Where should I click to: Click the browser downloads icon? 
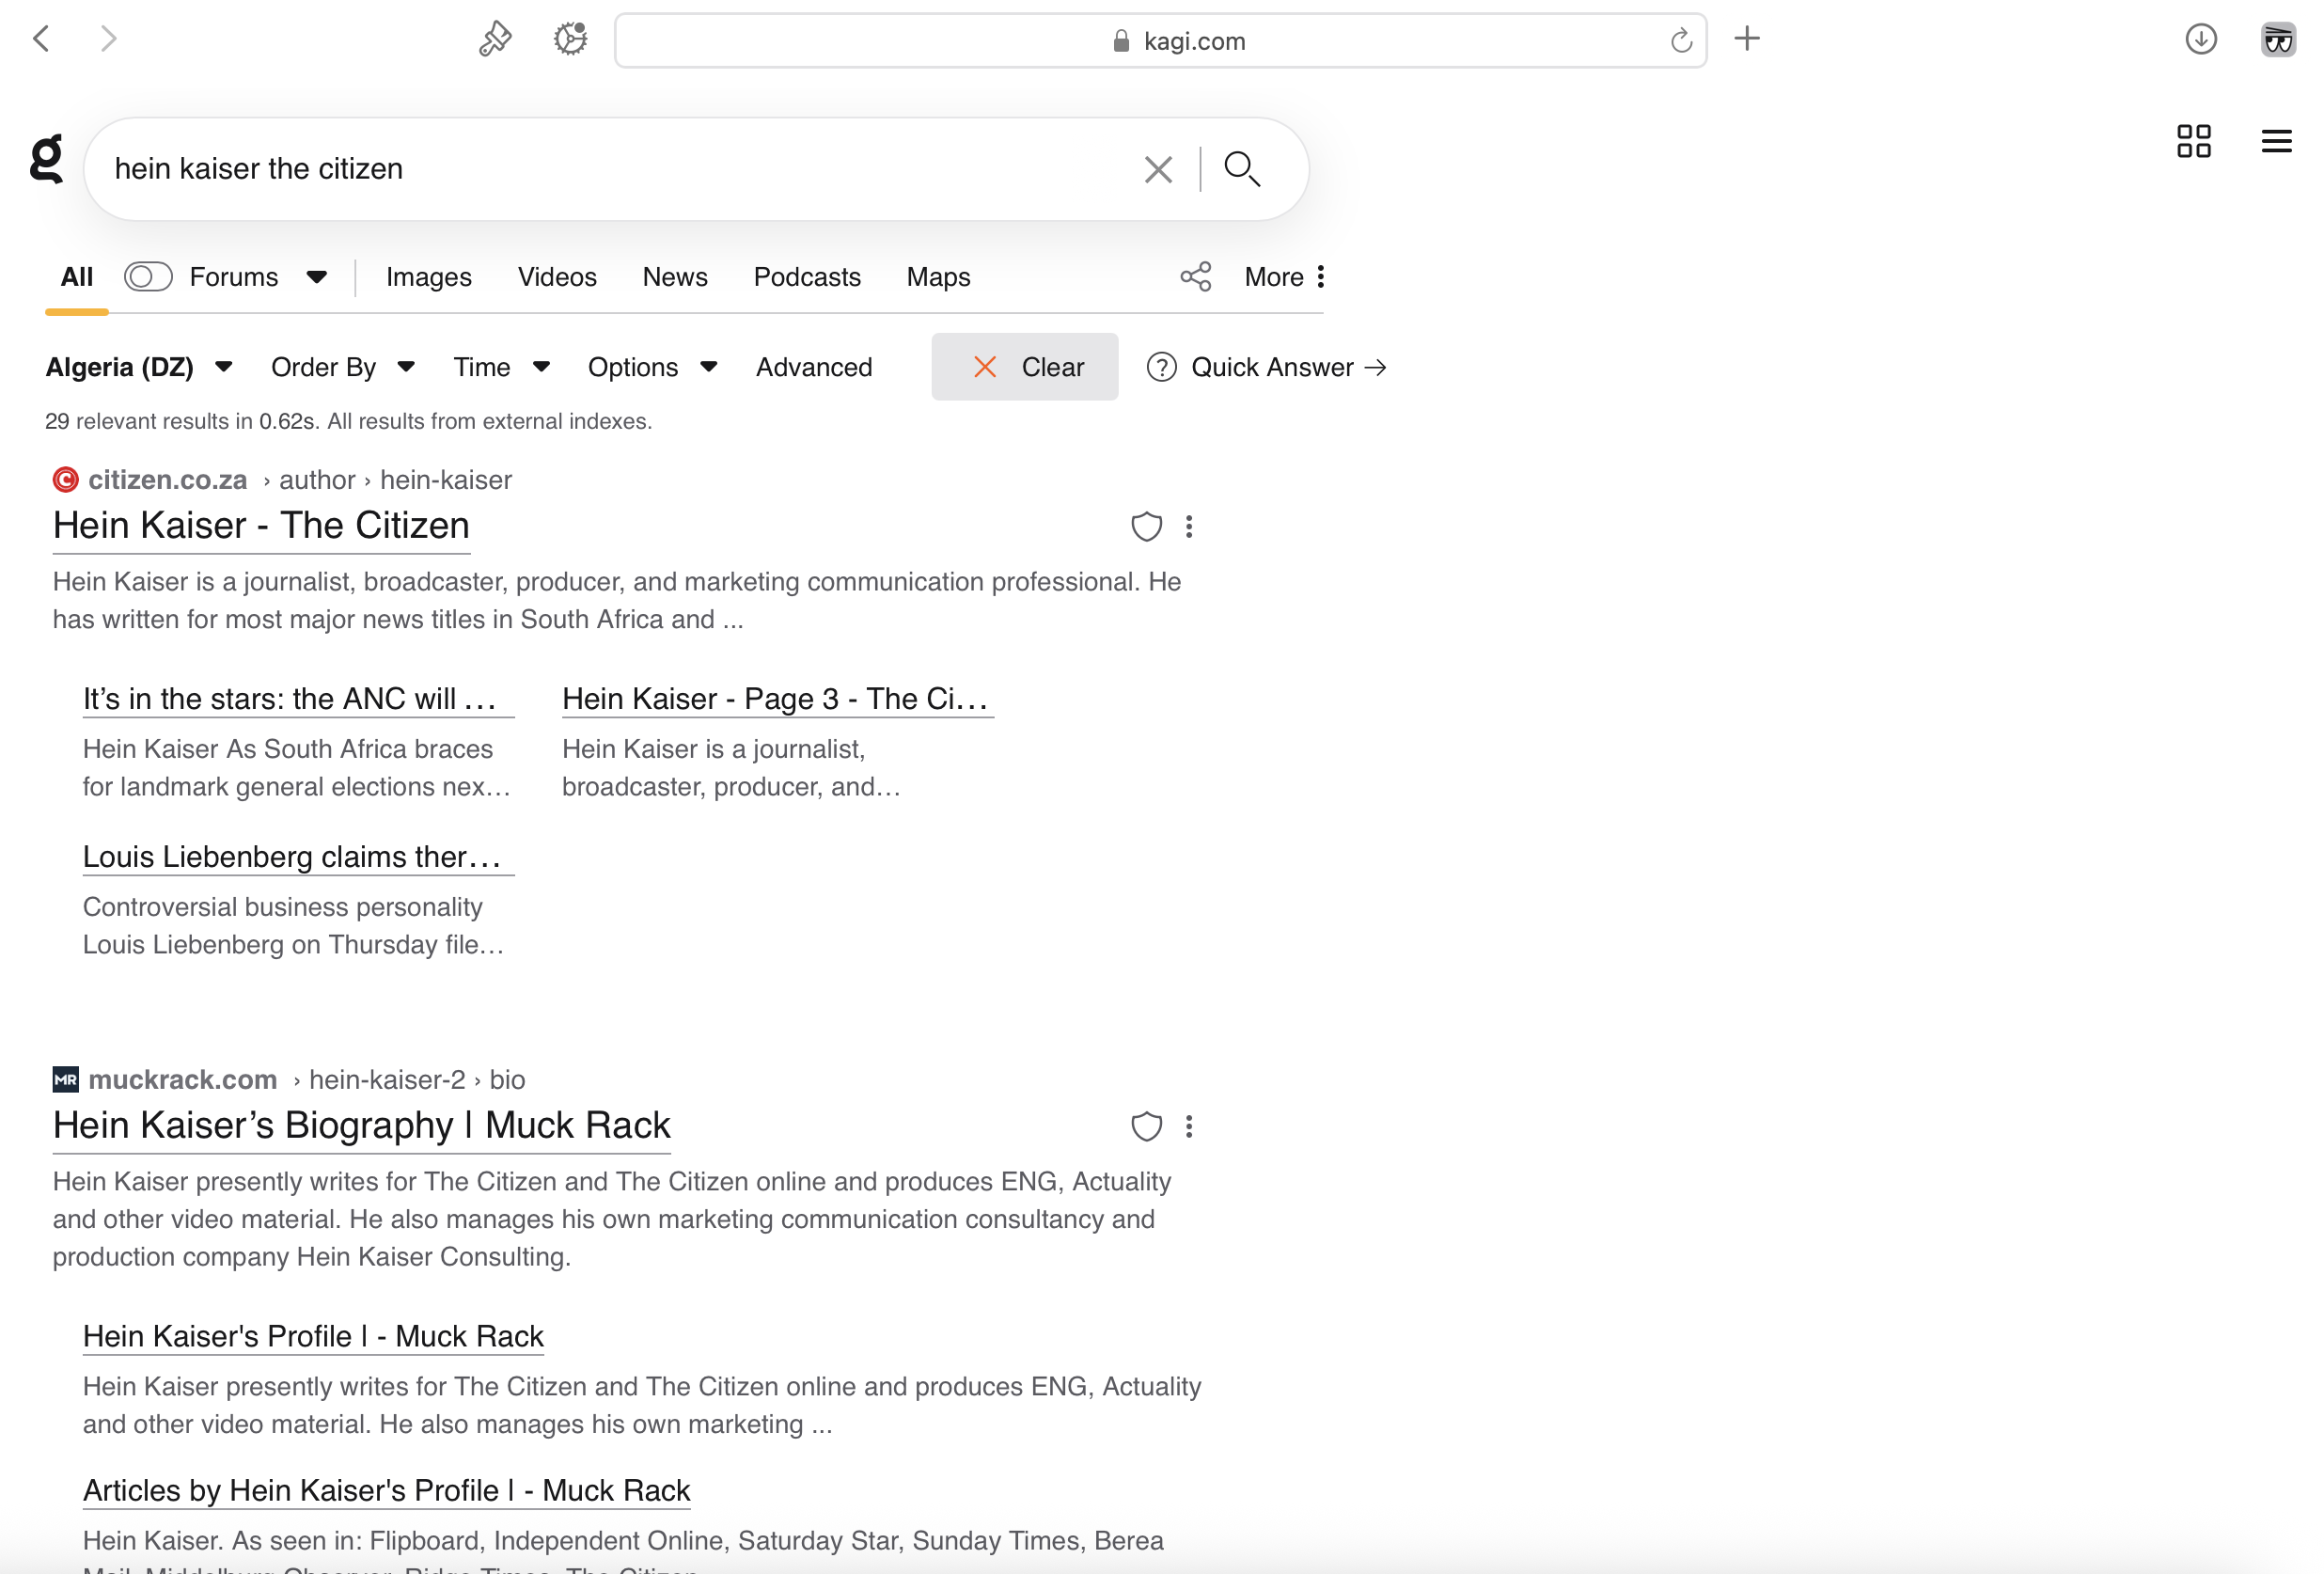(2200, 40)
